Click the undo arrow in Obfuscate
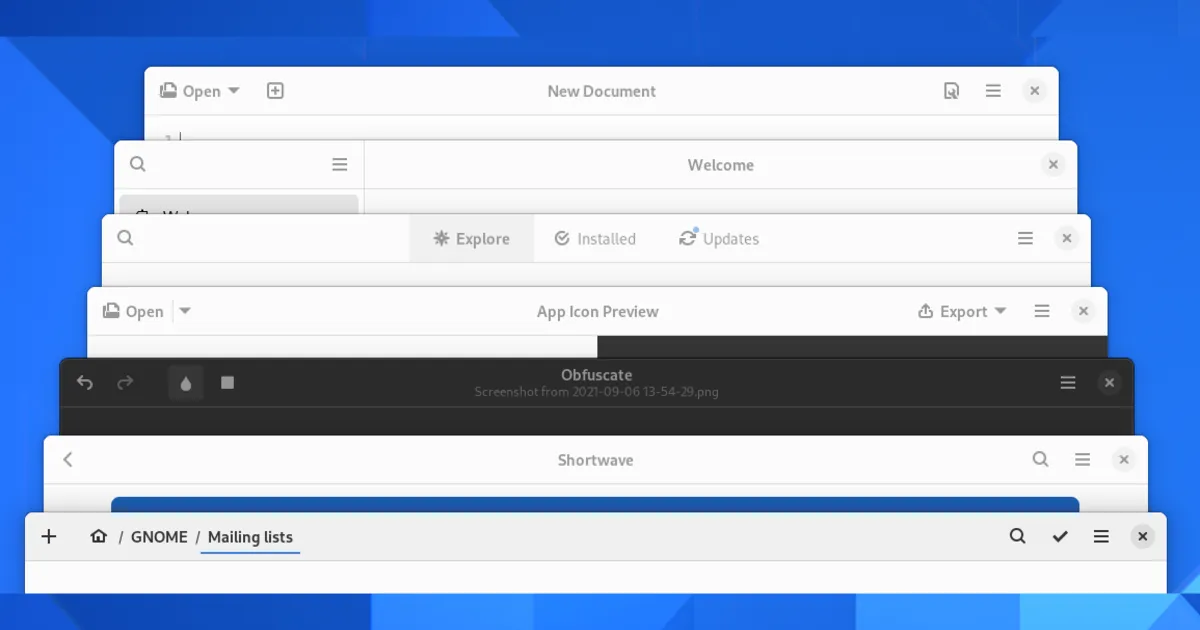The image size is (1200, 630). [85, 383]
